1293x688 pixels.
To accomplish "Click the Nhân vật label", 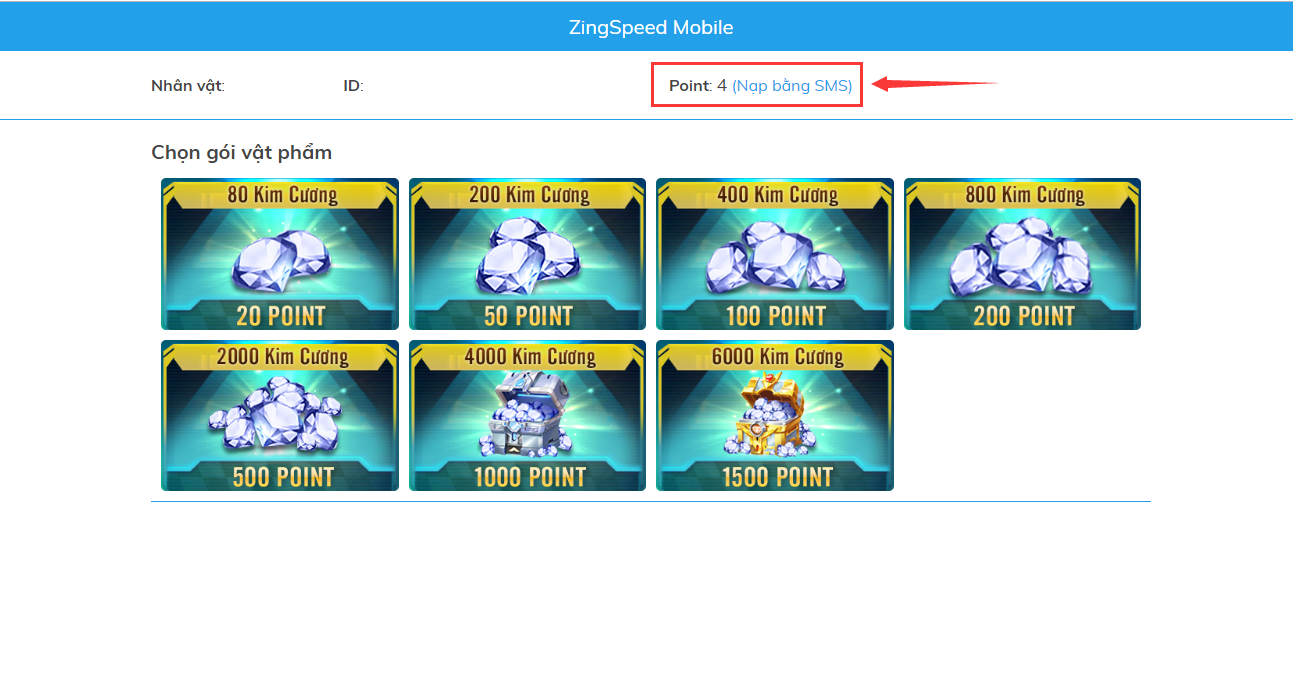I will [x=188, y=86].
